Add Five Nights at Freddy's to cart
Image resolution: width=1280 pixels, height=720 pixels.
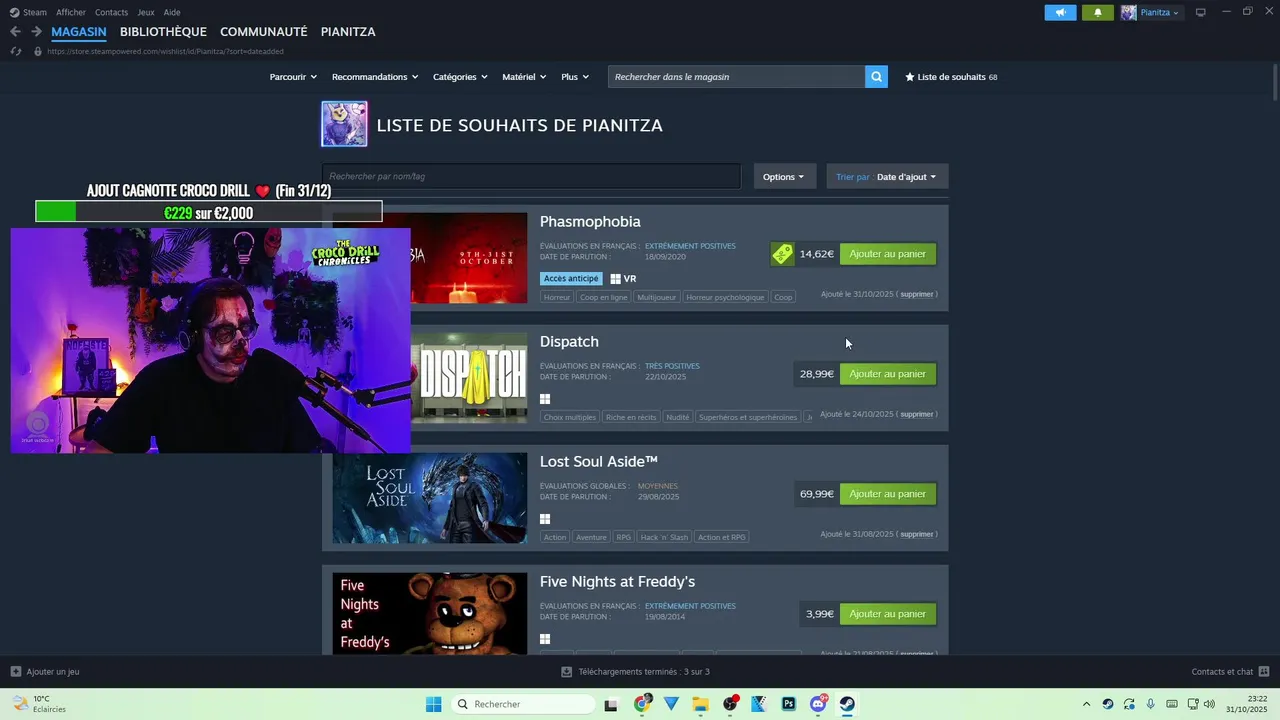[888, 614]
